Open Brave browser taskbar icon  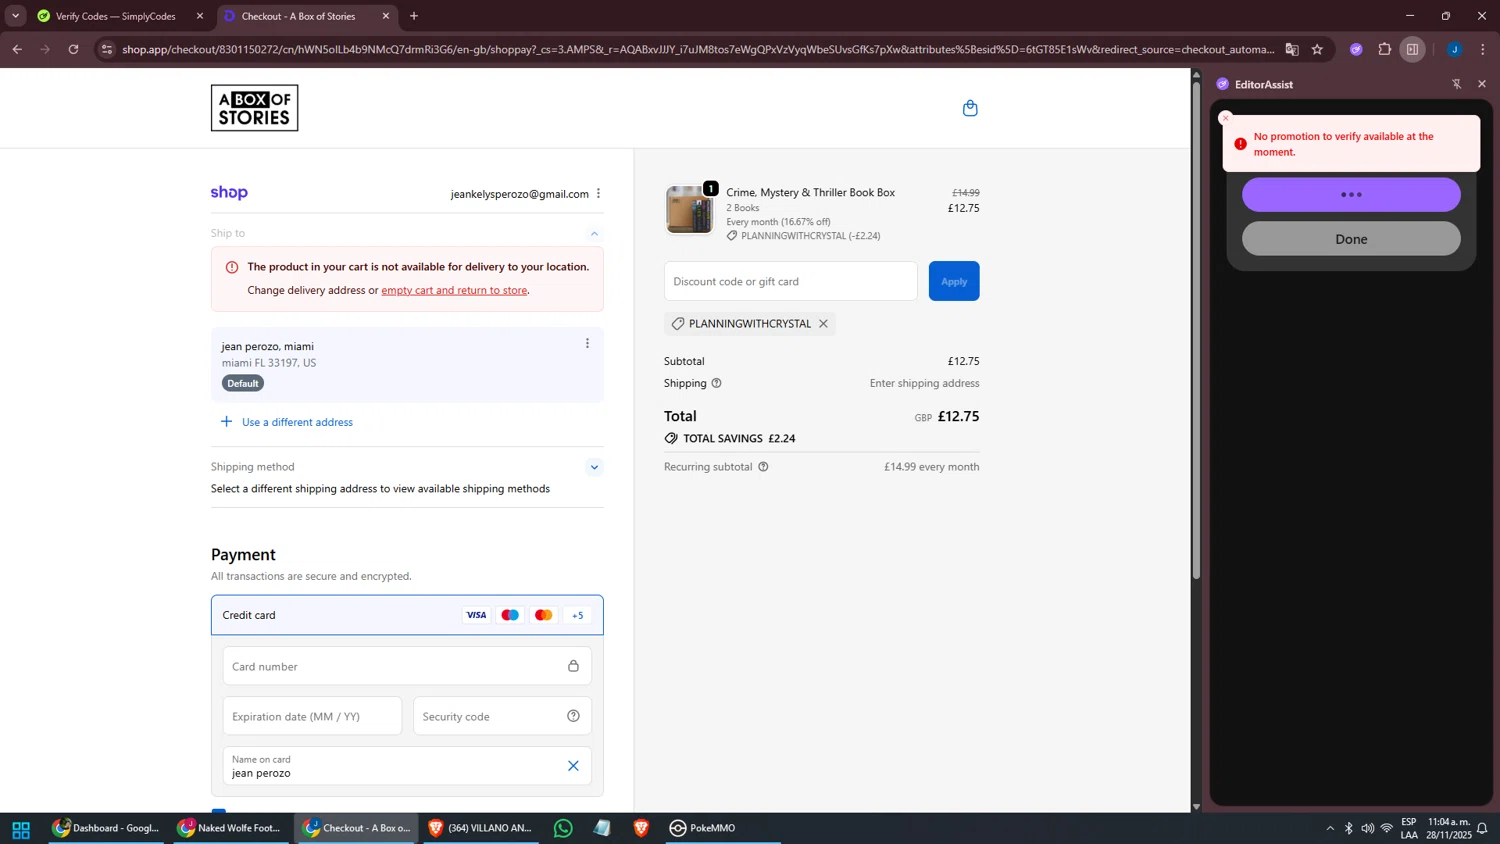click(641, 828)
